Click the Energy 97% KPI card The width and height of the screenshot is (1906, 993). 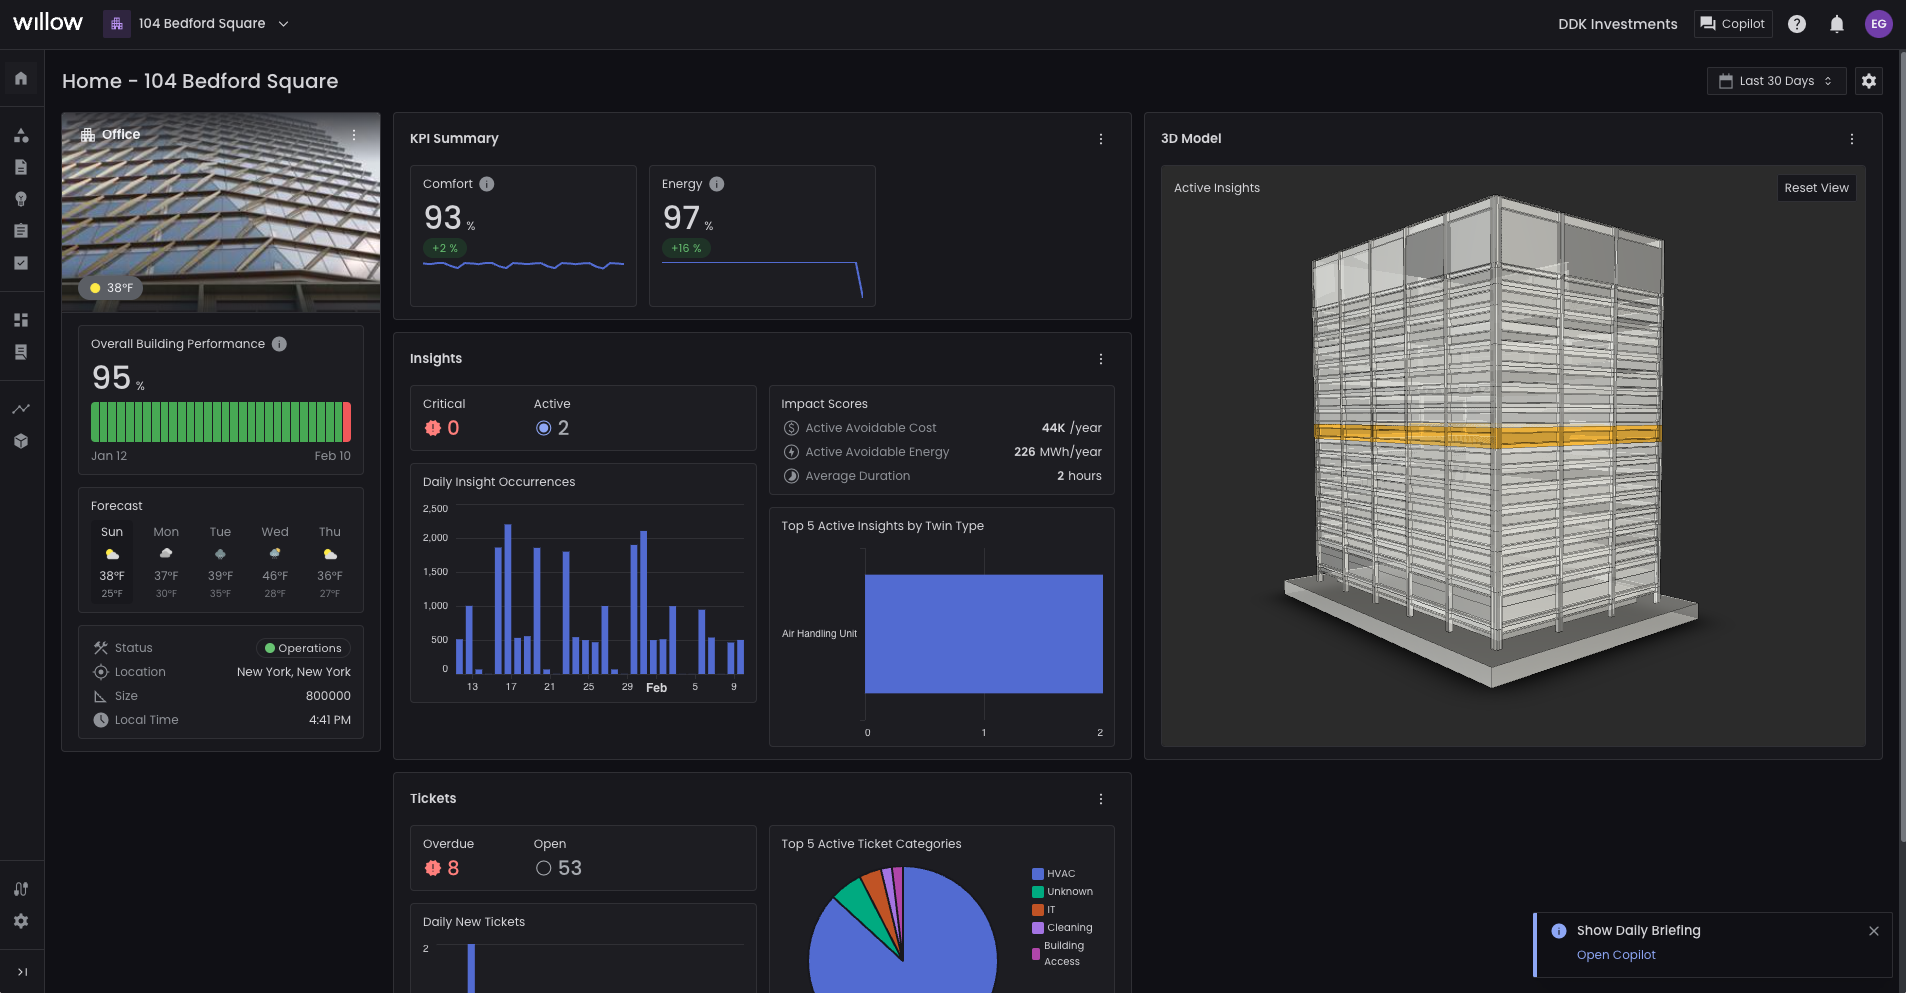point(762,236)
